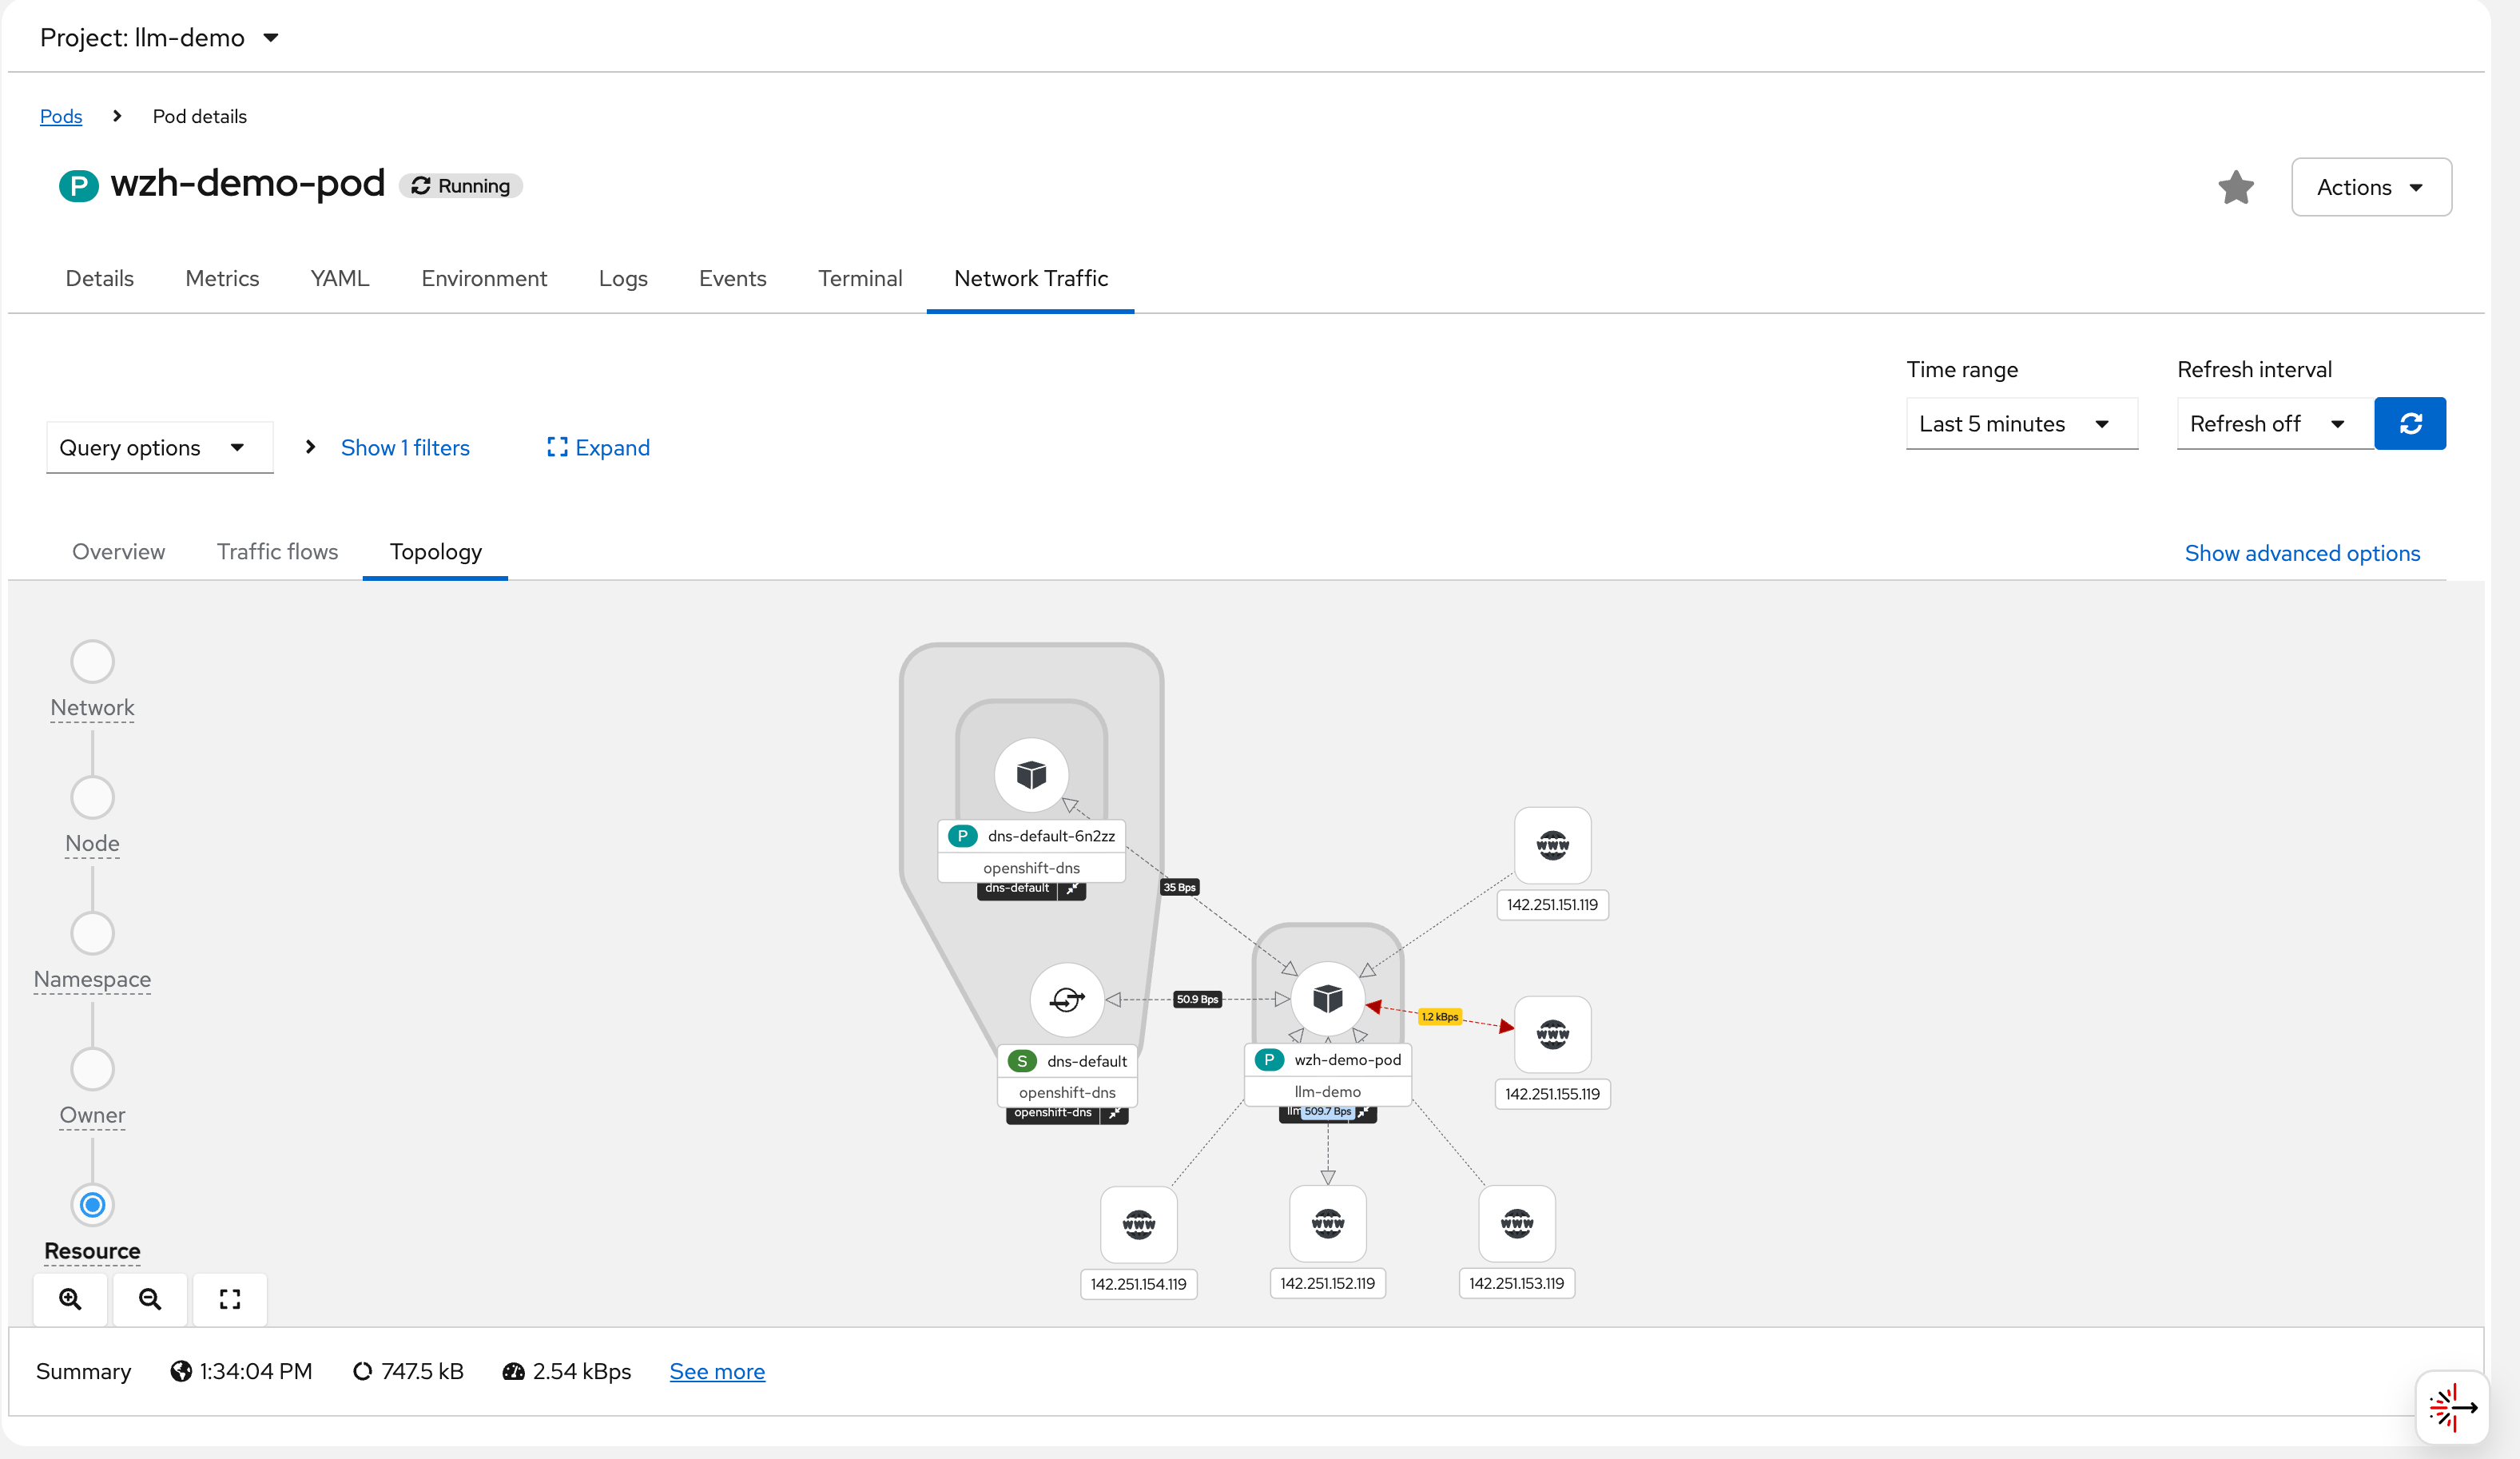Screen dimensions: 2520x1459
Task: Select the Network scope radio button
Action: 92,661
